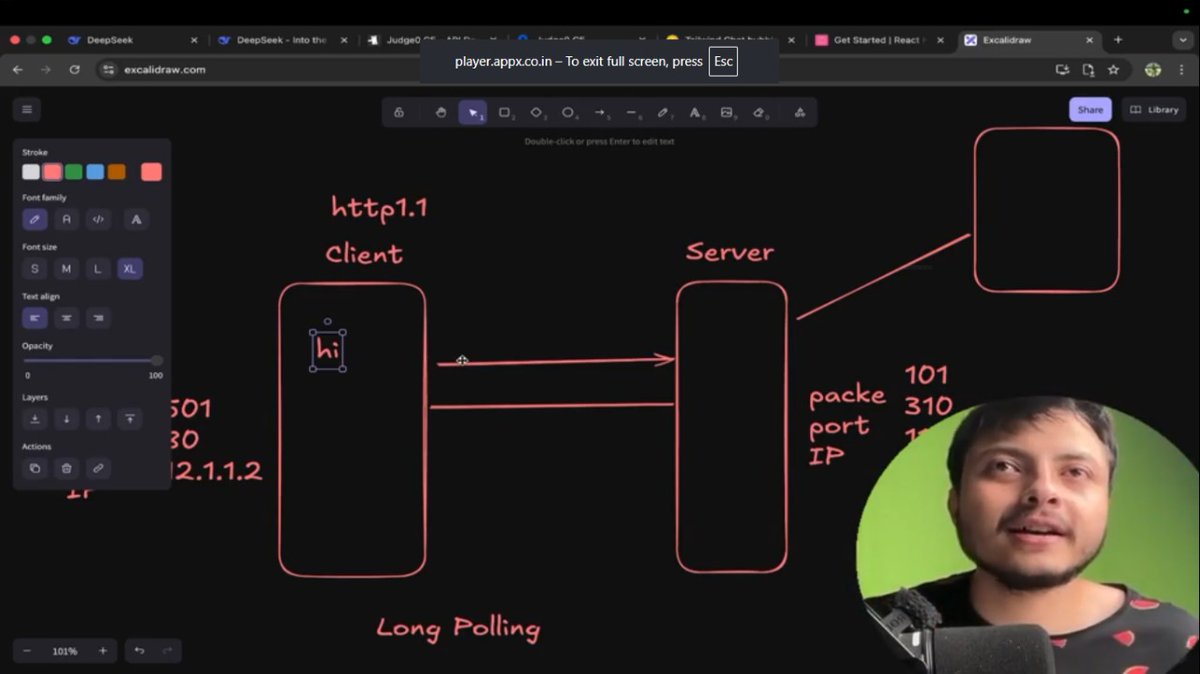
Task: Toggle the code font family option
Action: tap(98, 219)
